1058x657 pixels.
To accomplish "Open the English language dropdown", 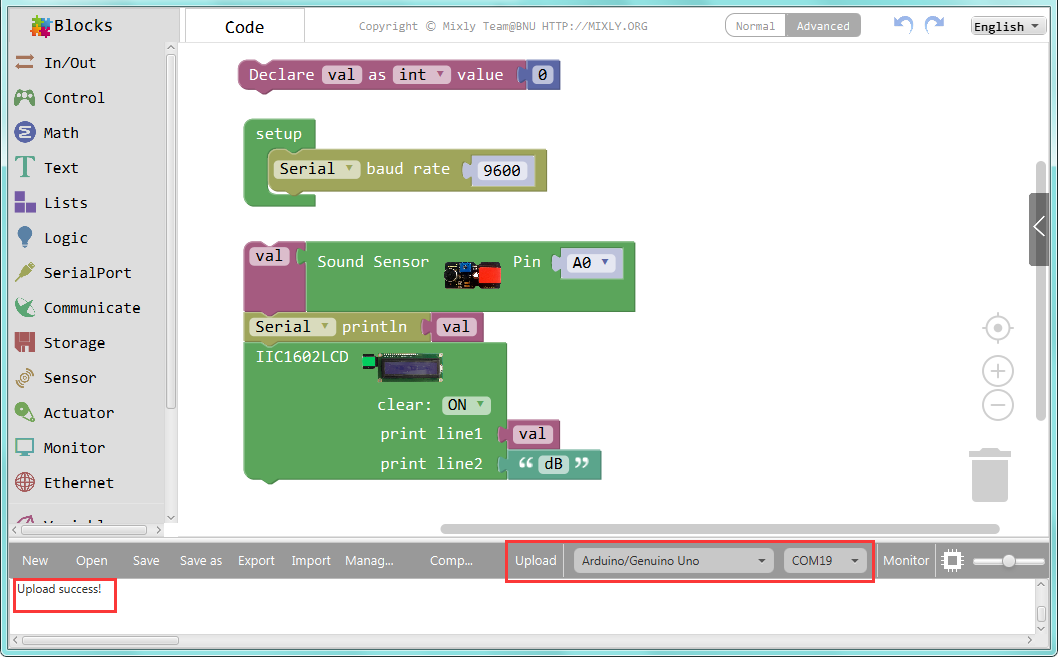I will click(1008, 26).
